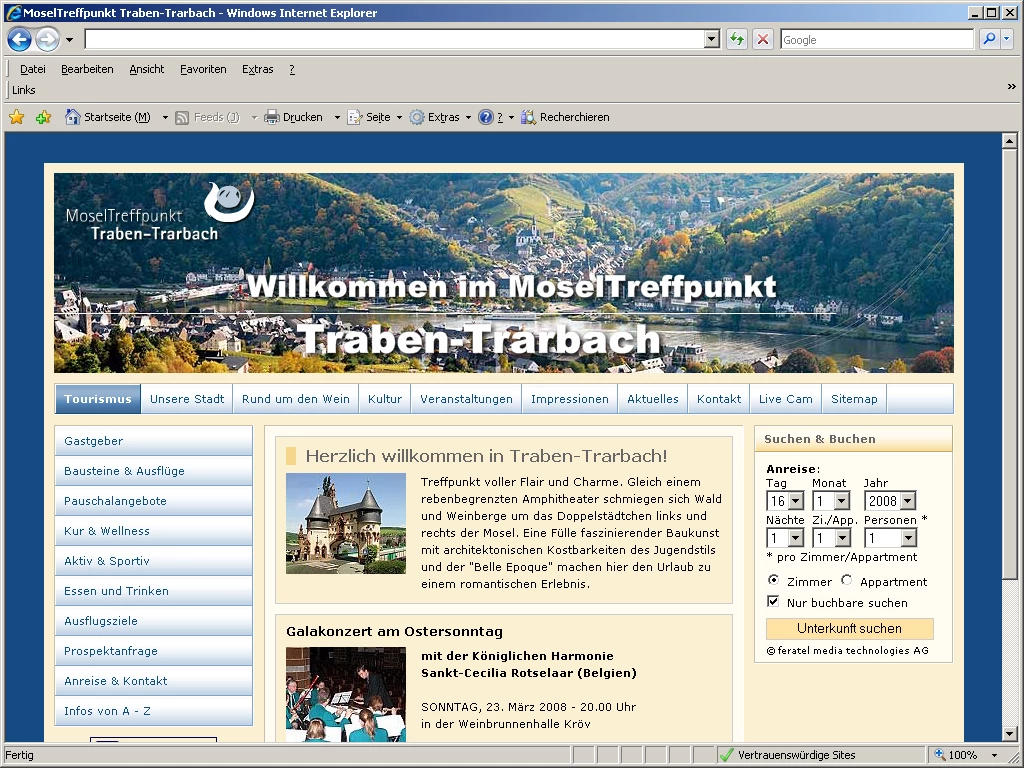Select the Zimmer radio button
Screen dimensions: 1024x768
click(x=774, y=580)
